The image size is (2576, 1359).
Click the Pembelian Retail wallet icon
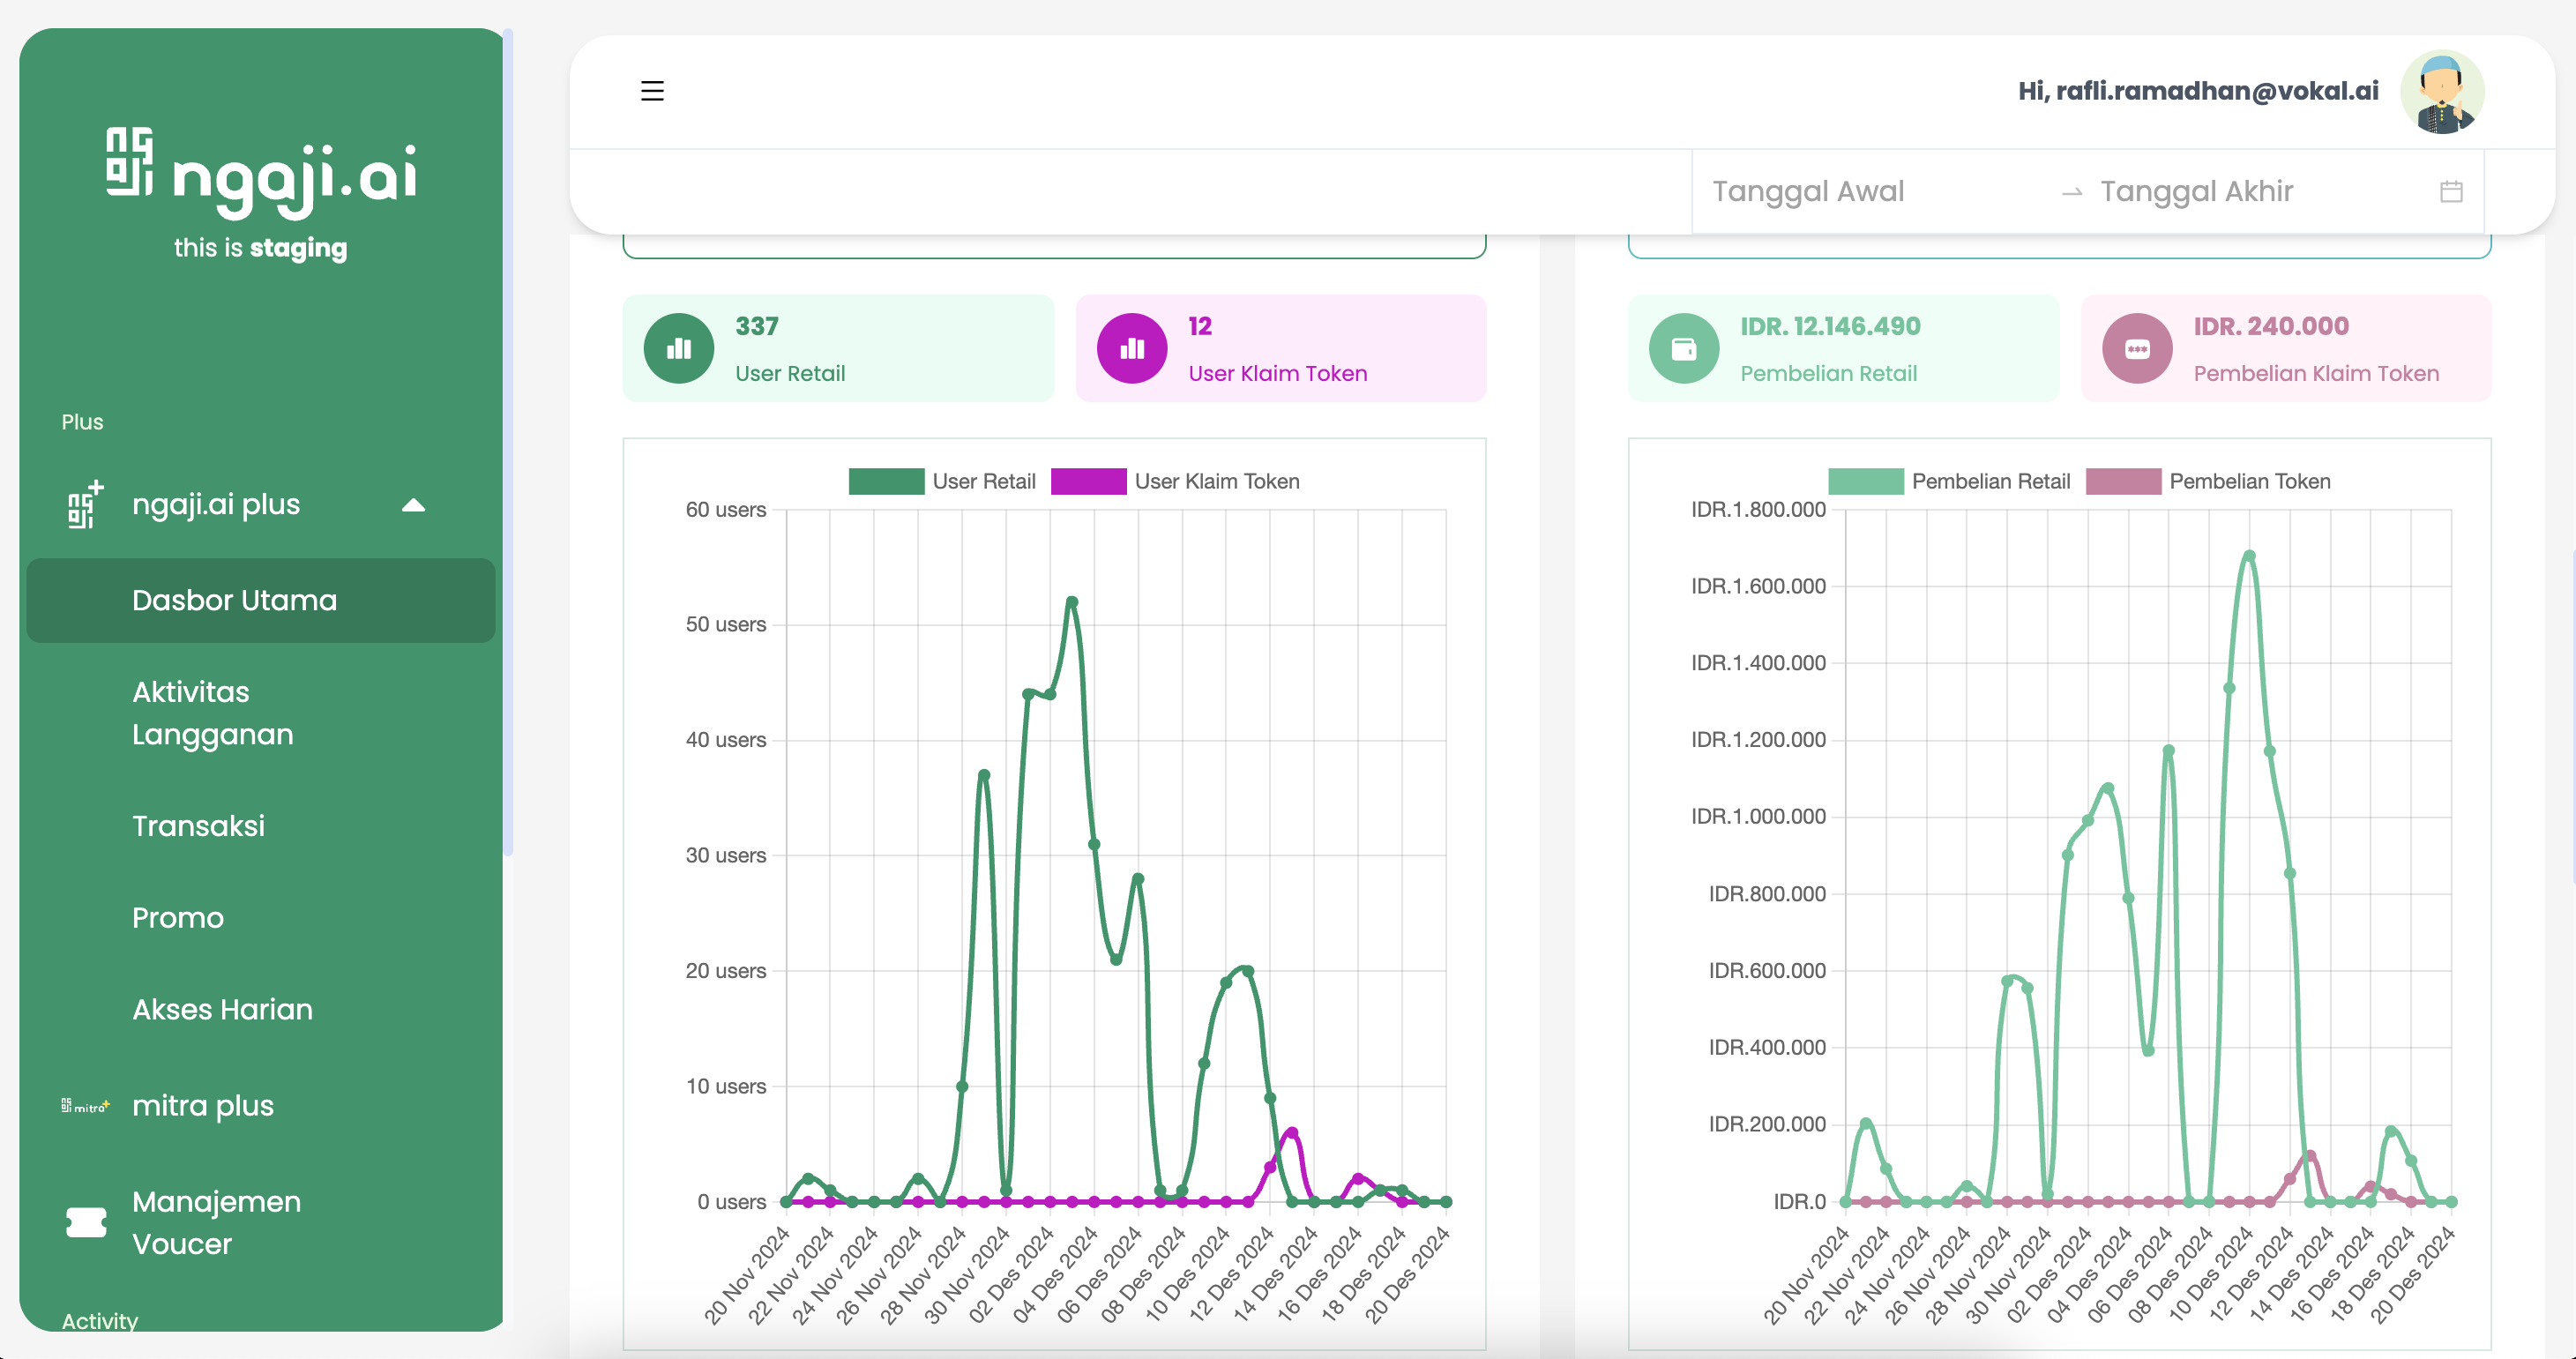pyautogui.click(x=1684, y=348)
